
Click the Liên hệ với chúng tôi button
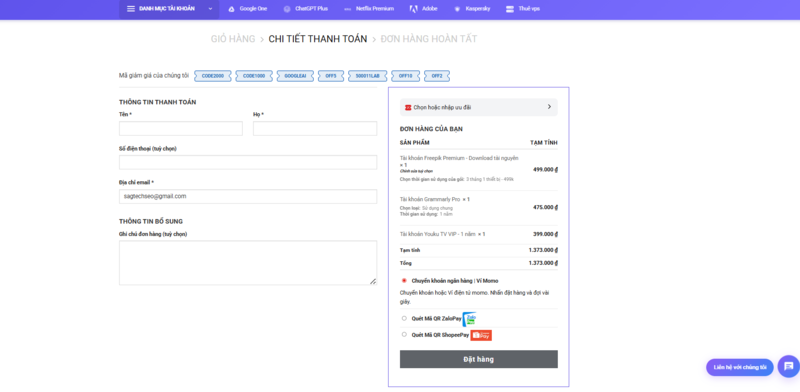740,367
